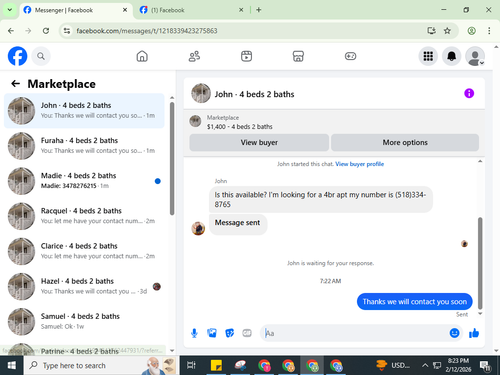Screen dimensions: 500x375
Task: Switch to the Messenger | Facebook tab
Action: [x=75, y=10]
